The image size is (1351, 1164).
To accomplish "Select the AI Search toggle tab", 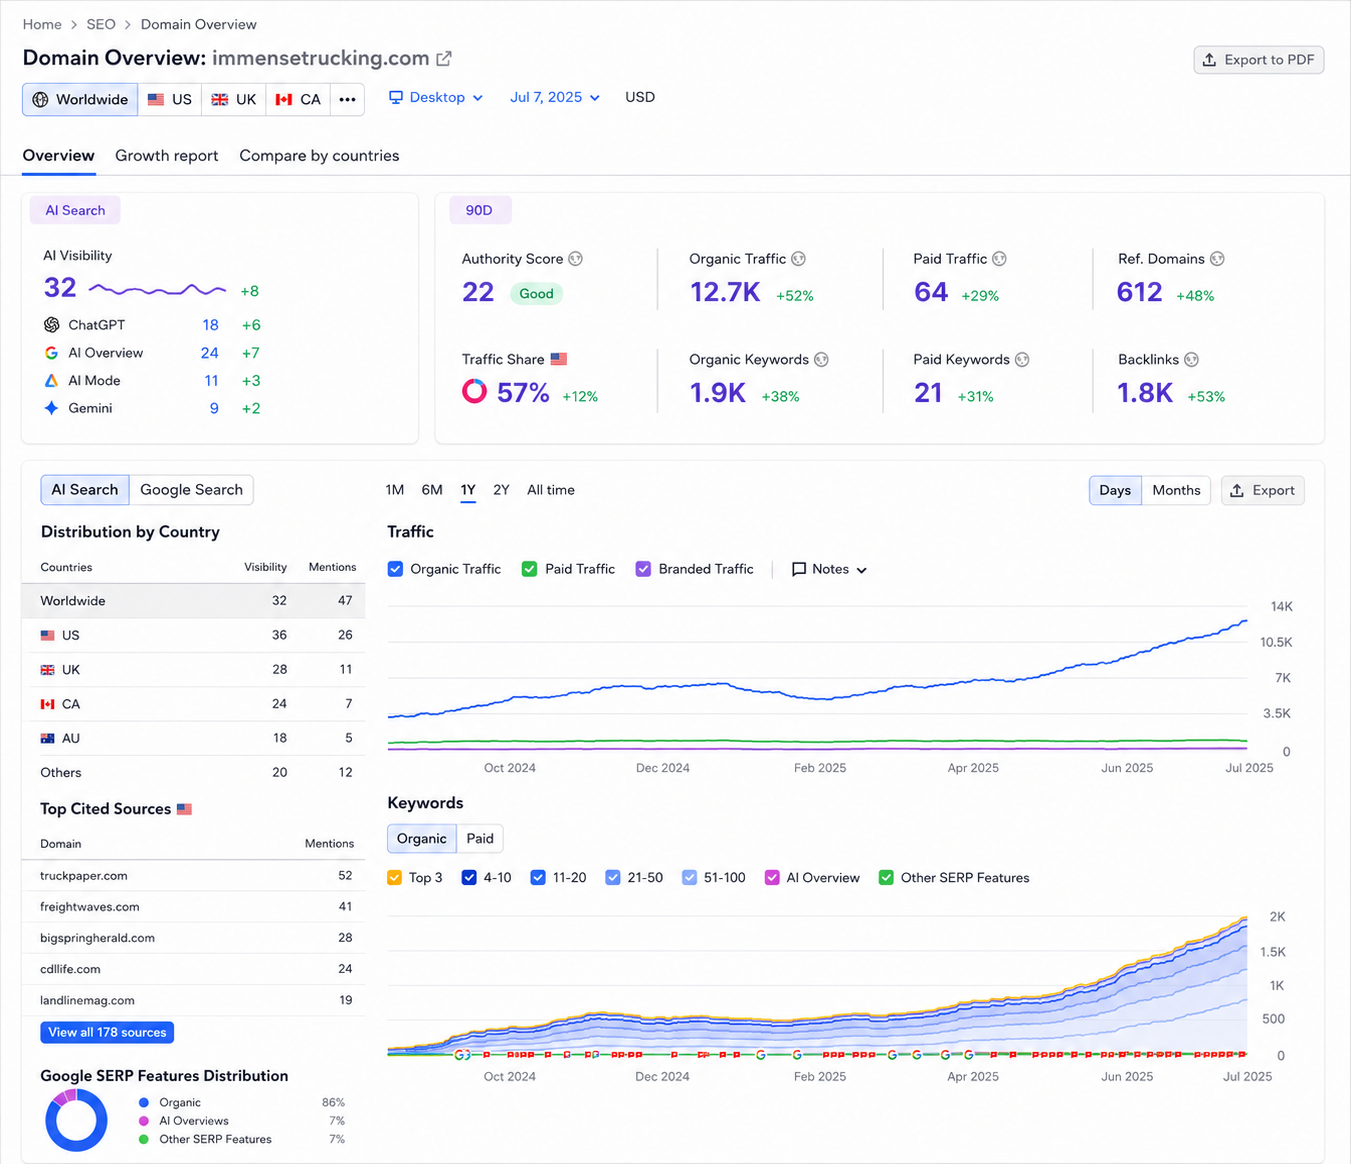I will [85, 490].
